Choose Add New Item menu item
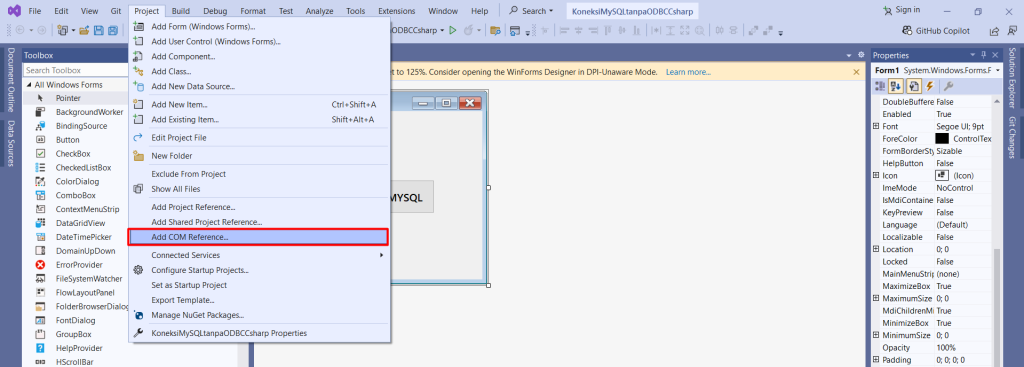Viewport: 1024px width, 367px height. coord(260,104)
